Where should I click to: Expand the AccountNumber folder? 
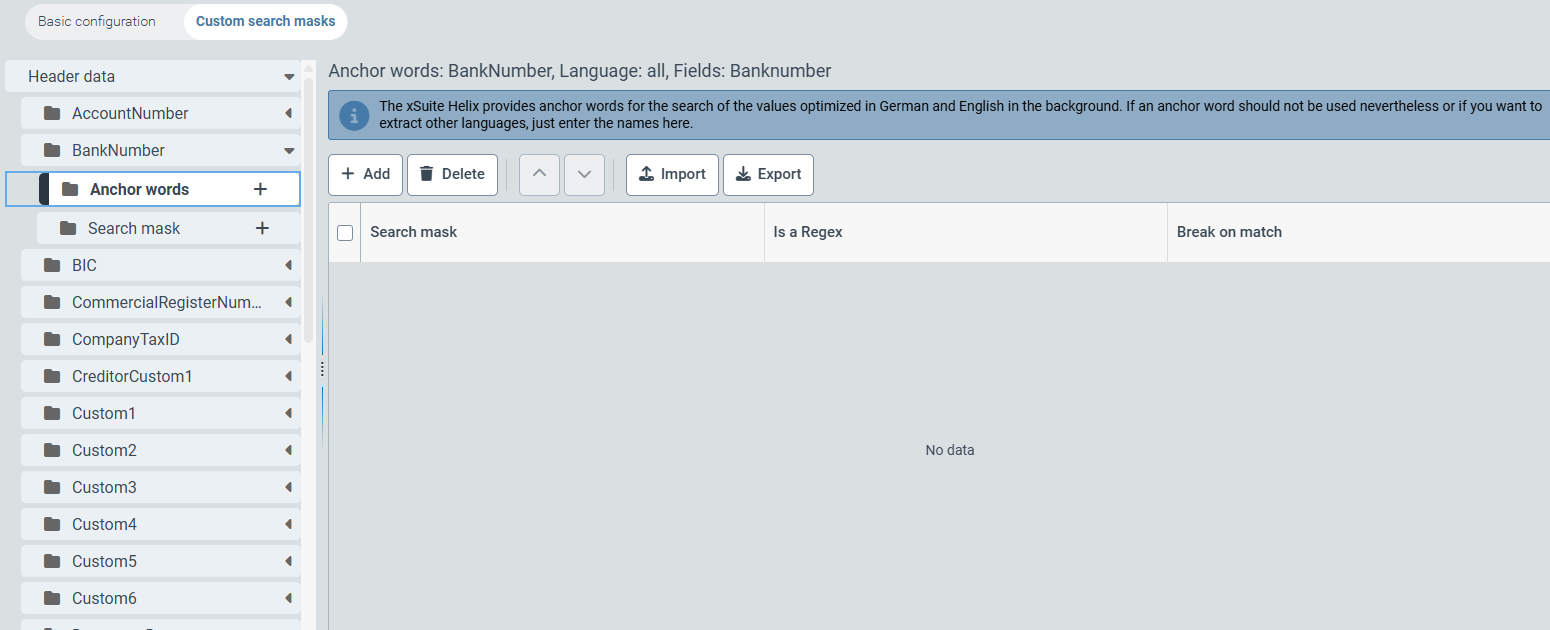click(x=289, y=112)
